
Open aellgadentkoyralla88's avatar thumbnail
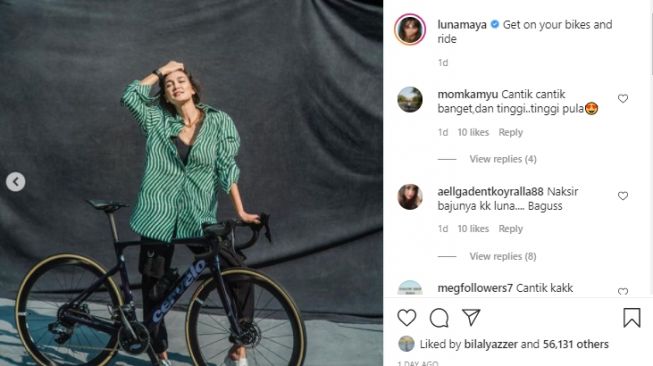410,197
